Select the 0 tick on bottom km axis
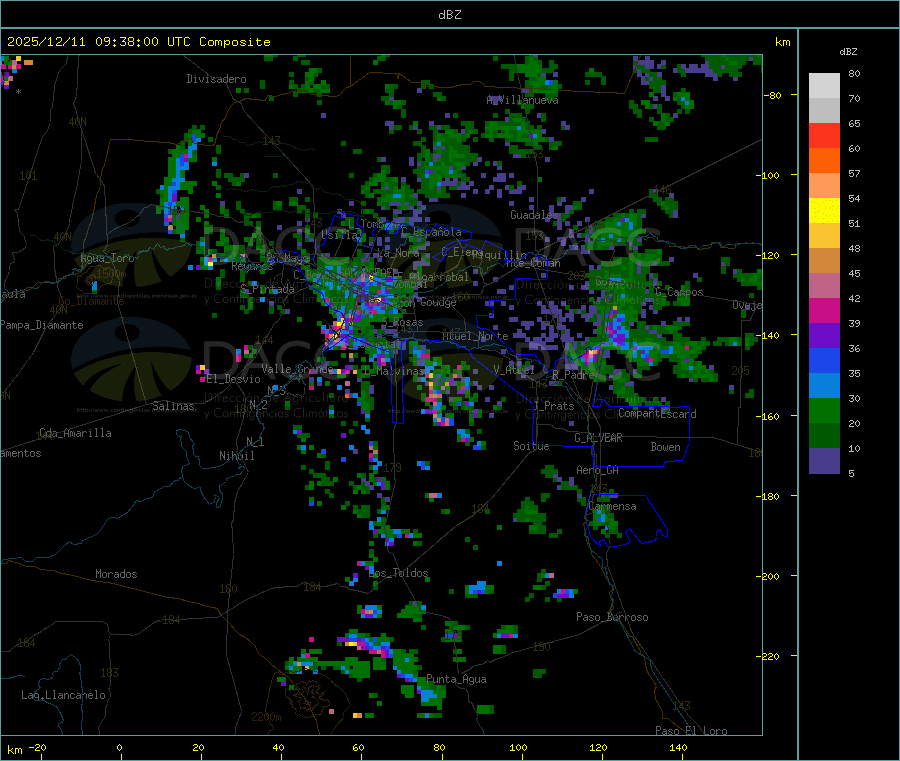Image resolution: width=900 pixels, height=761 pixels. point(119,747)
